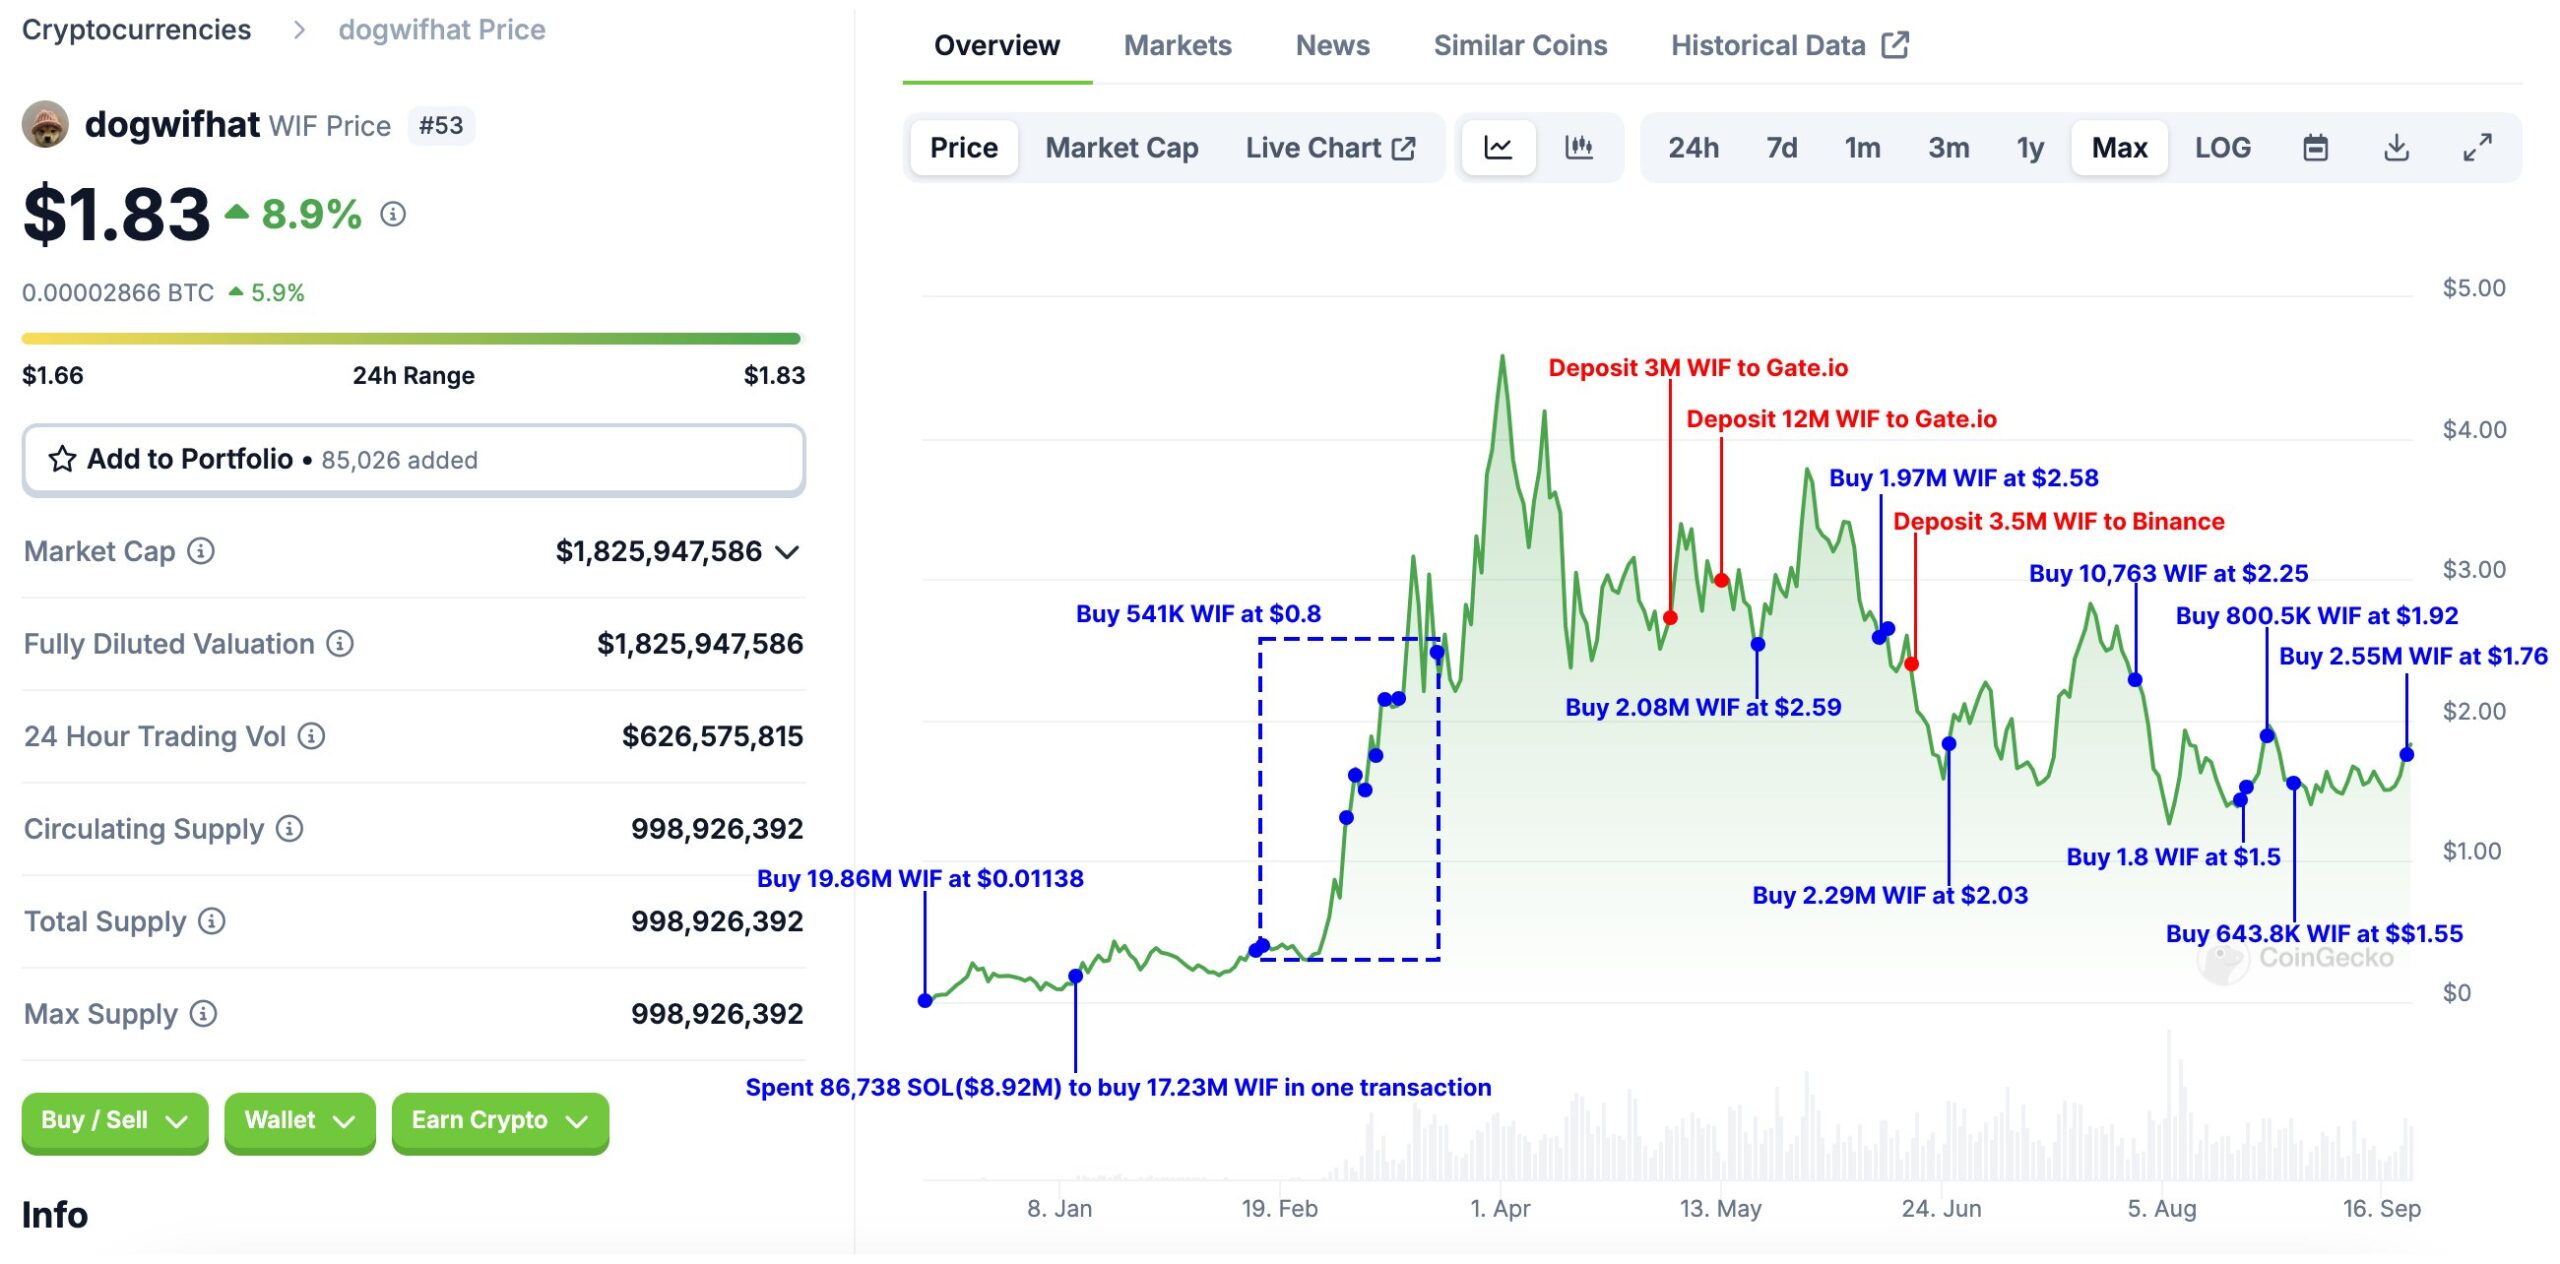Set chart range to 1y
This screenshot has height=1264, width=2560.
(x=2030, y=148)
